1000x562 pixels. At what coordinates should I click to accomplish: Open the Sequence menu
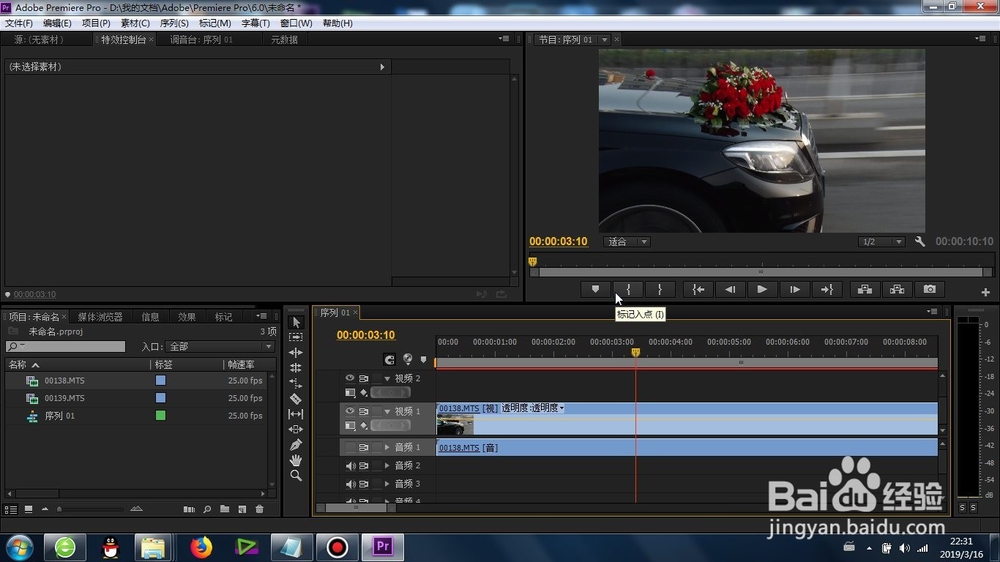(x=174, y=23)
